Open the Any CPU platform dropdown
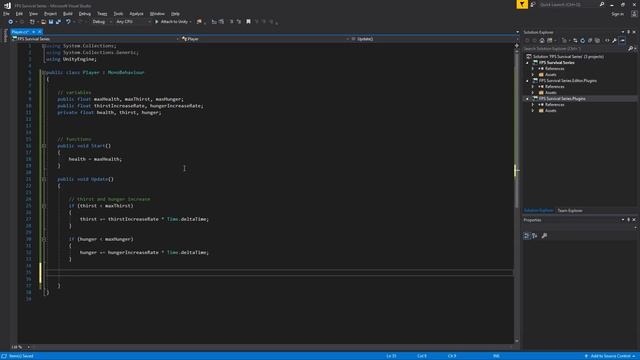640x360 pixels. click(x=133, y=22)
